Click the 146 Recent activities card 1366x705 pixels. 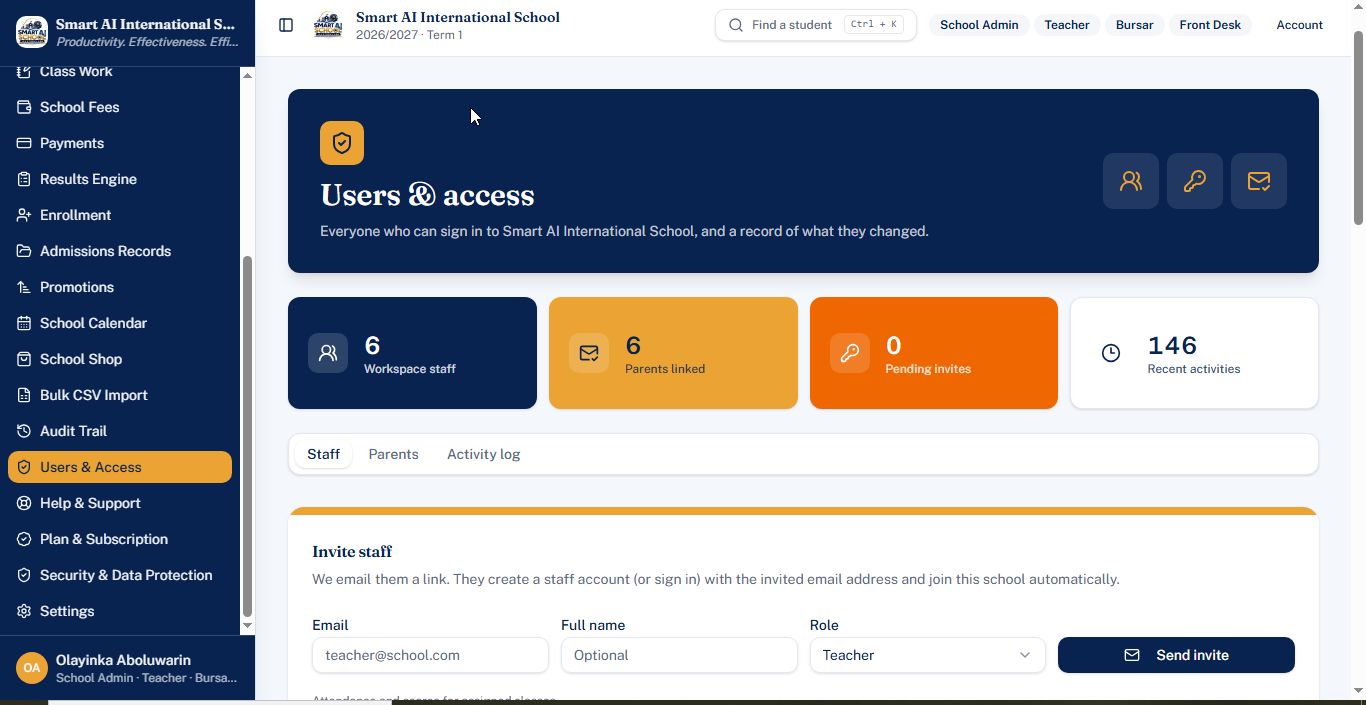click(x=1194, y=353)
